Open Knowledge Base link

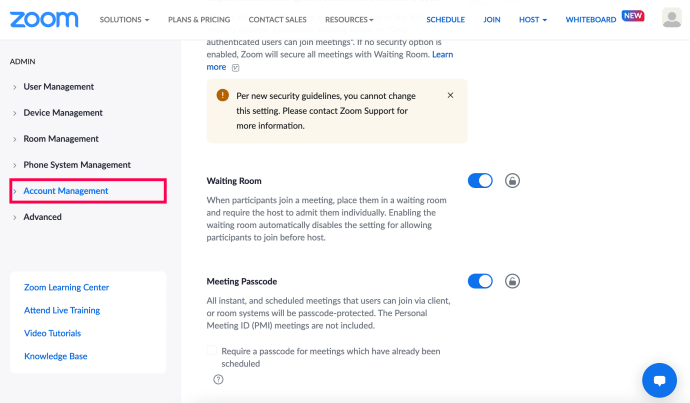pos(55,356)
